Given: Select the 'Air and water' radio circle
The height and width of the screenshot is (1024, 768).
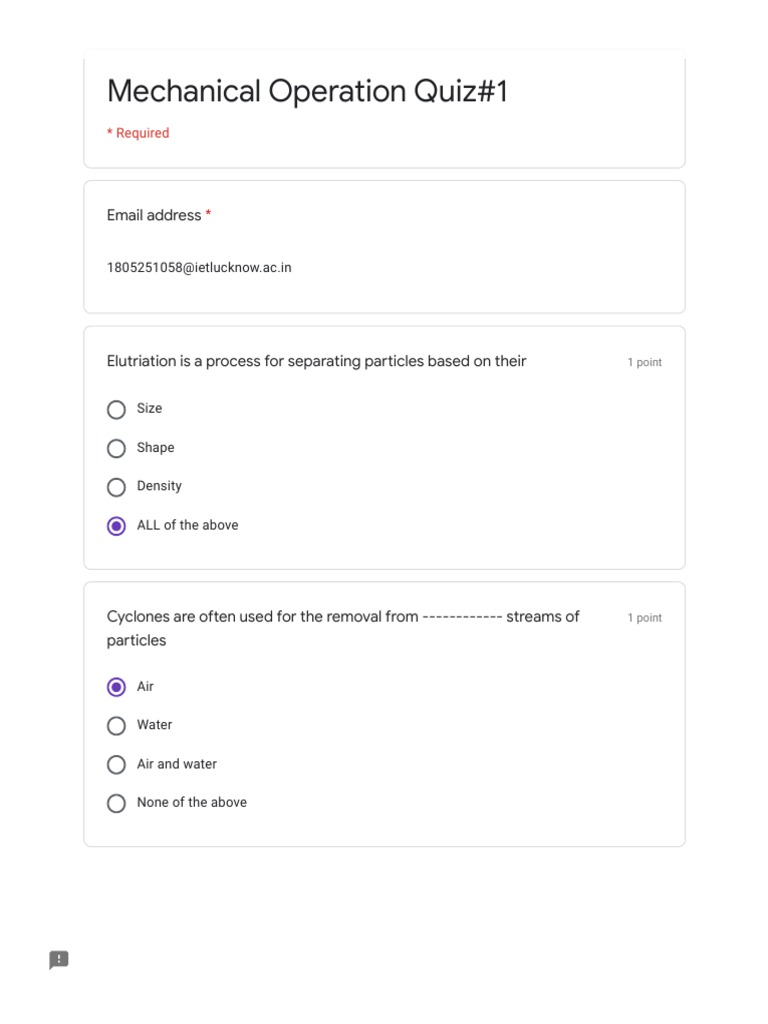Looking at the screenshot, I should (116, 765).
